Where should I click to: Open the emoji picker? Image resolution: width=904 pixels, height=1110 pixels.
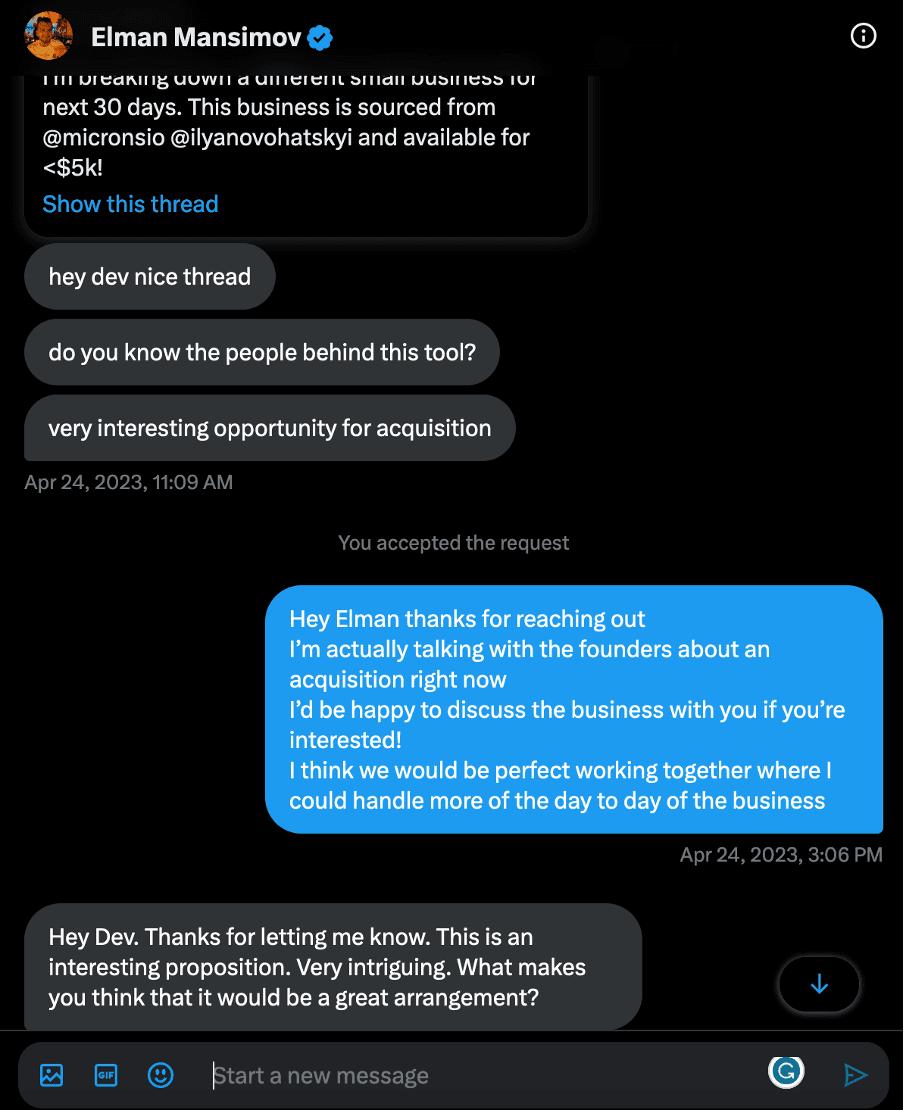tap(161, 1075)
